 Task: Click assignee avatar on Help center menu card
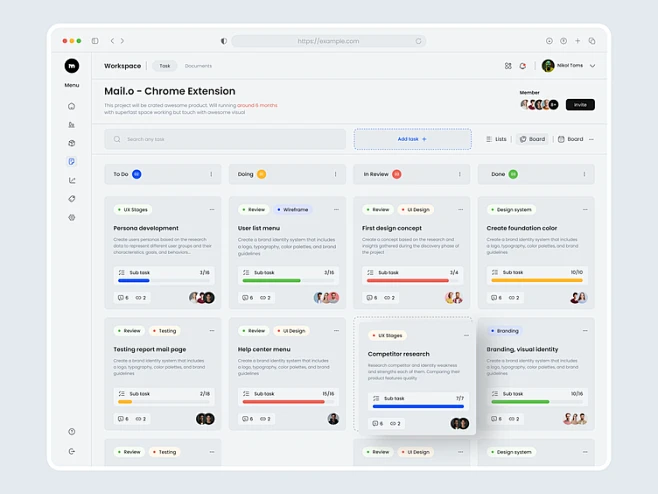point(333,419)
